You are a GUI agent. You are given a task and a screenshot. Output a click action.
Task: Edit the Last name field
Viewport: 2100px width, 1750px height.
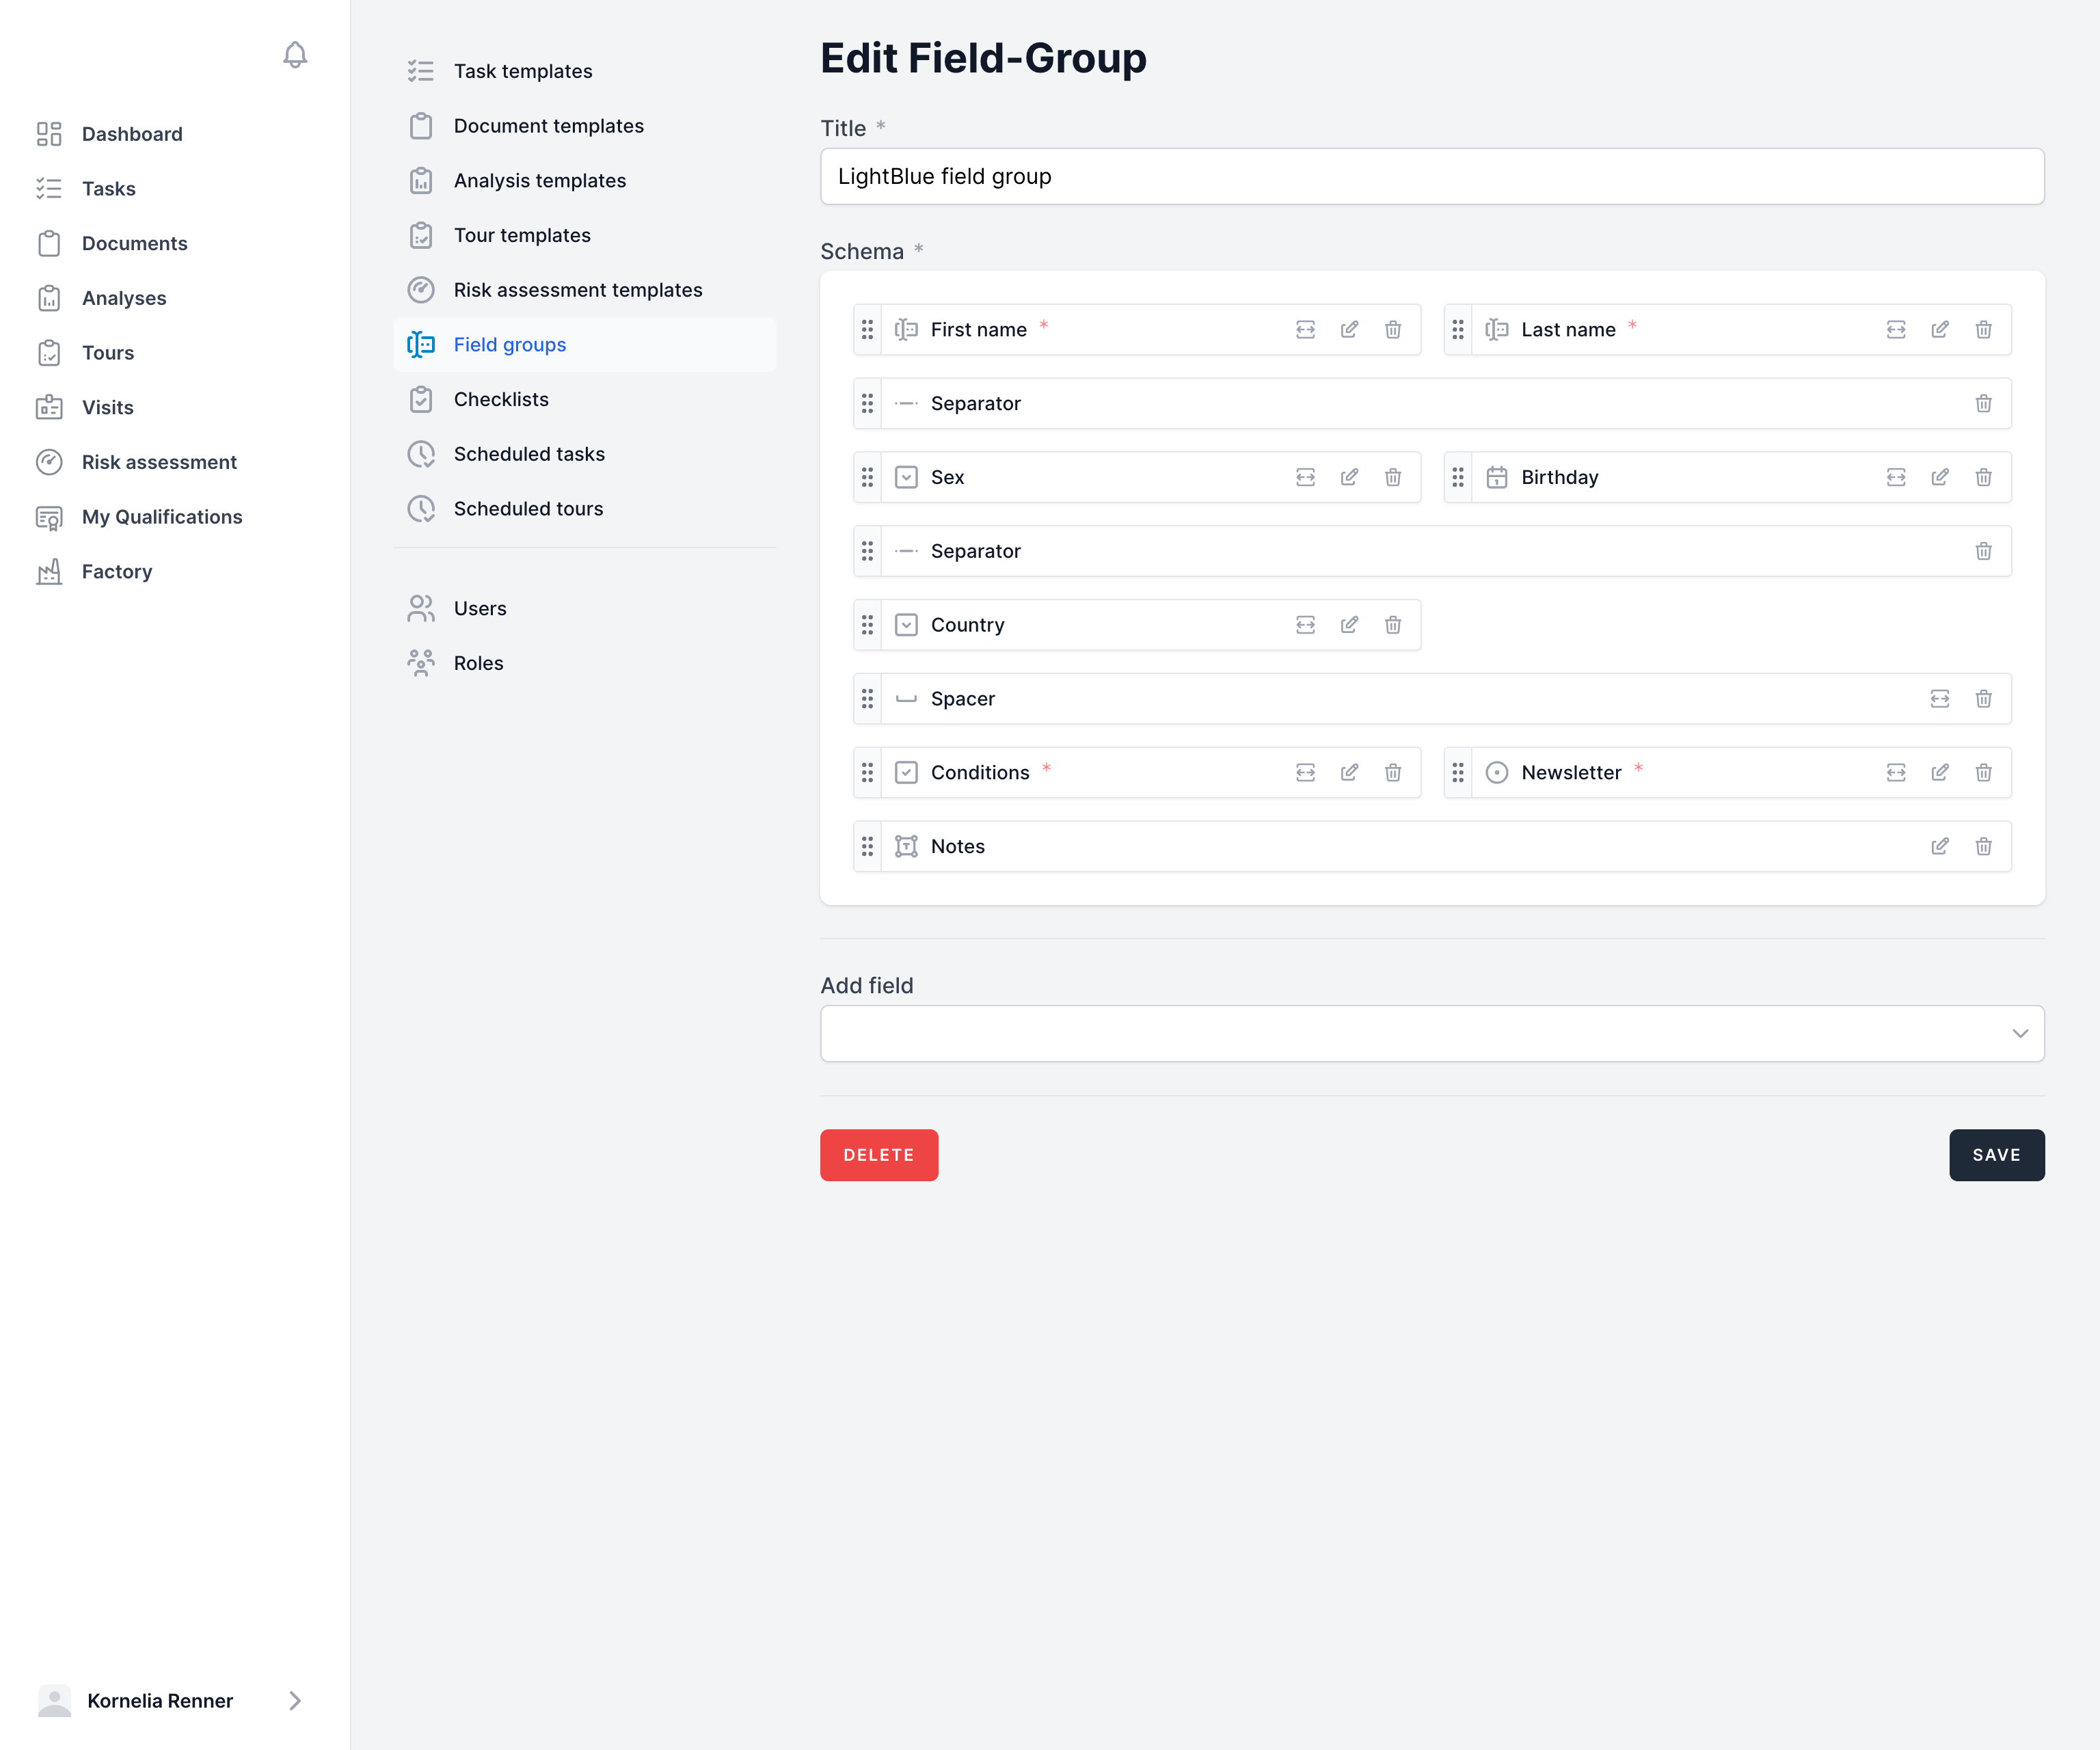pyautogui.click(x=1939, y=330)
